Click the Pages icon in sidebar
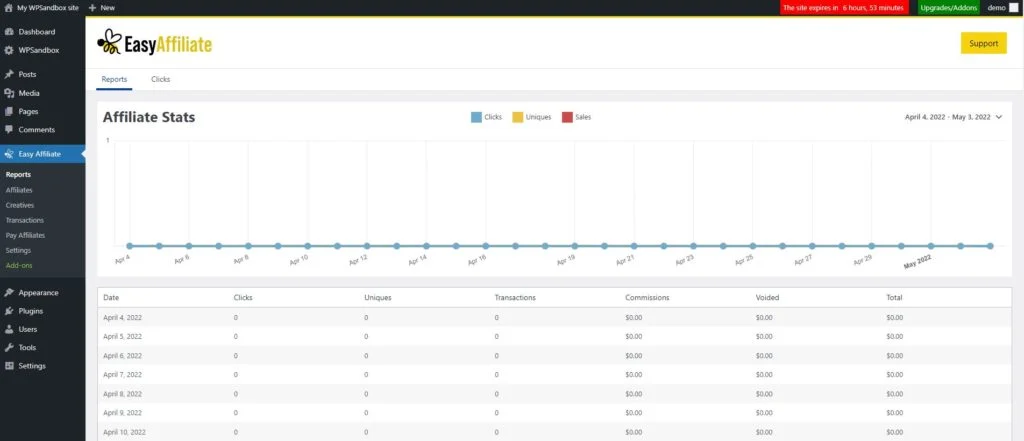This screenshot has width=1024, height=441. (9, 112)
